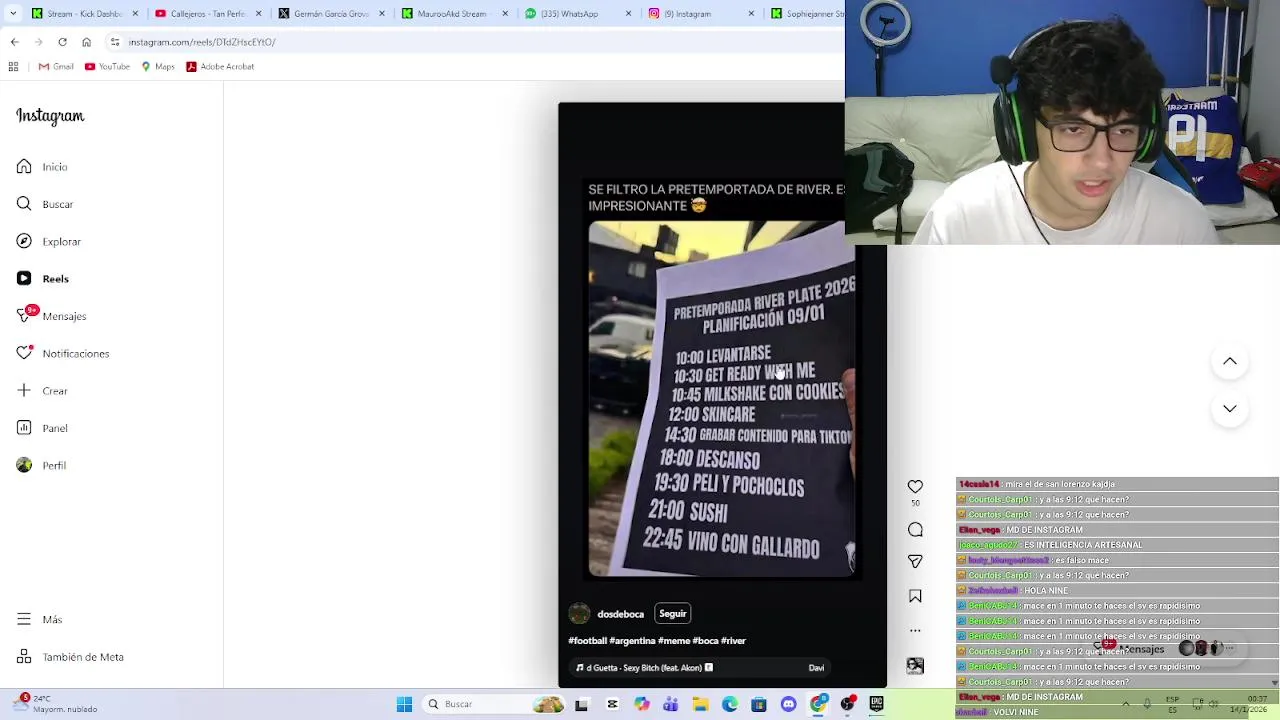Open Microsoft Store from taskbar
Screen dimensions: 1280x720
[759, 704]
